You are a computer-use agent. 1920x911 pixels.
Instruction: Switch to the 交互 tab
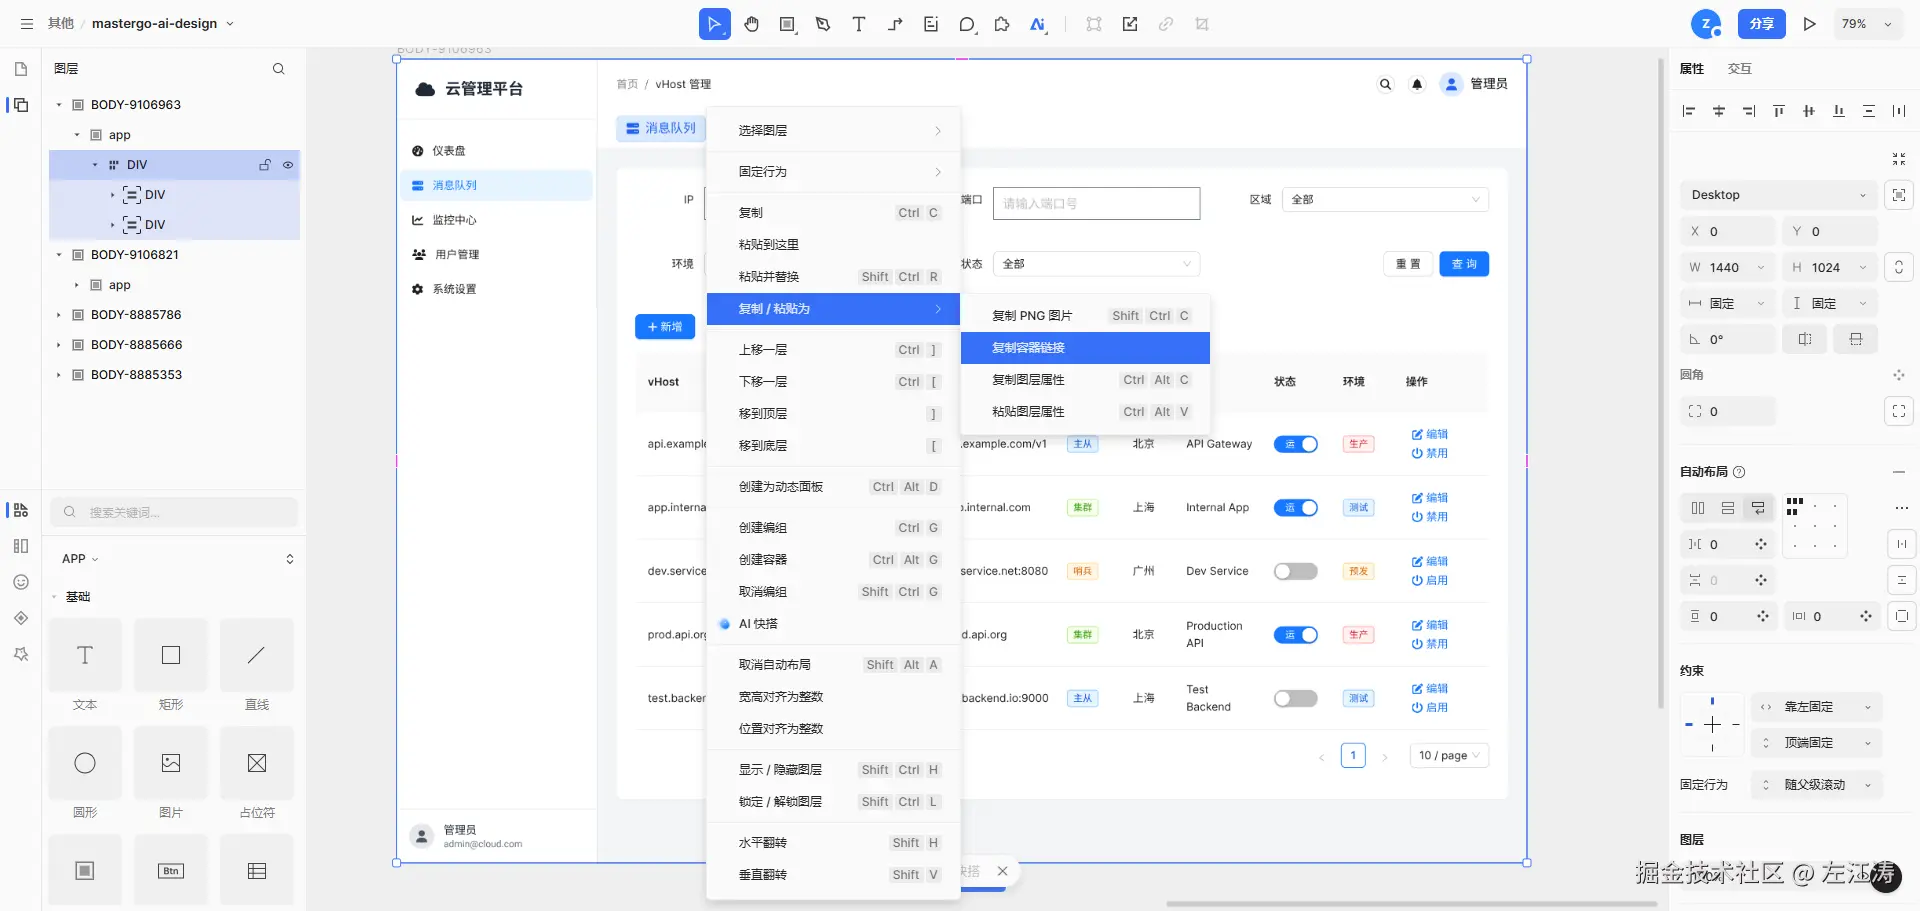1740,69
